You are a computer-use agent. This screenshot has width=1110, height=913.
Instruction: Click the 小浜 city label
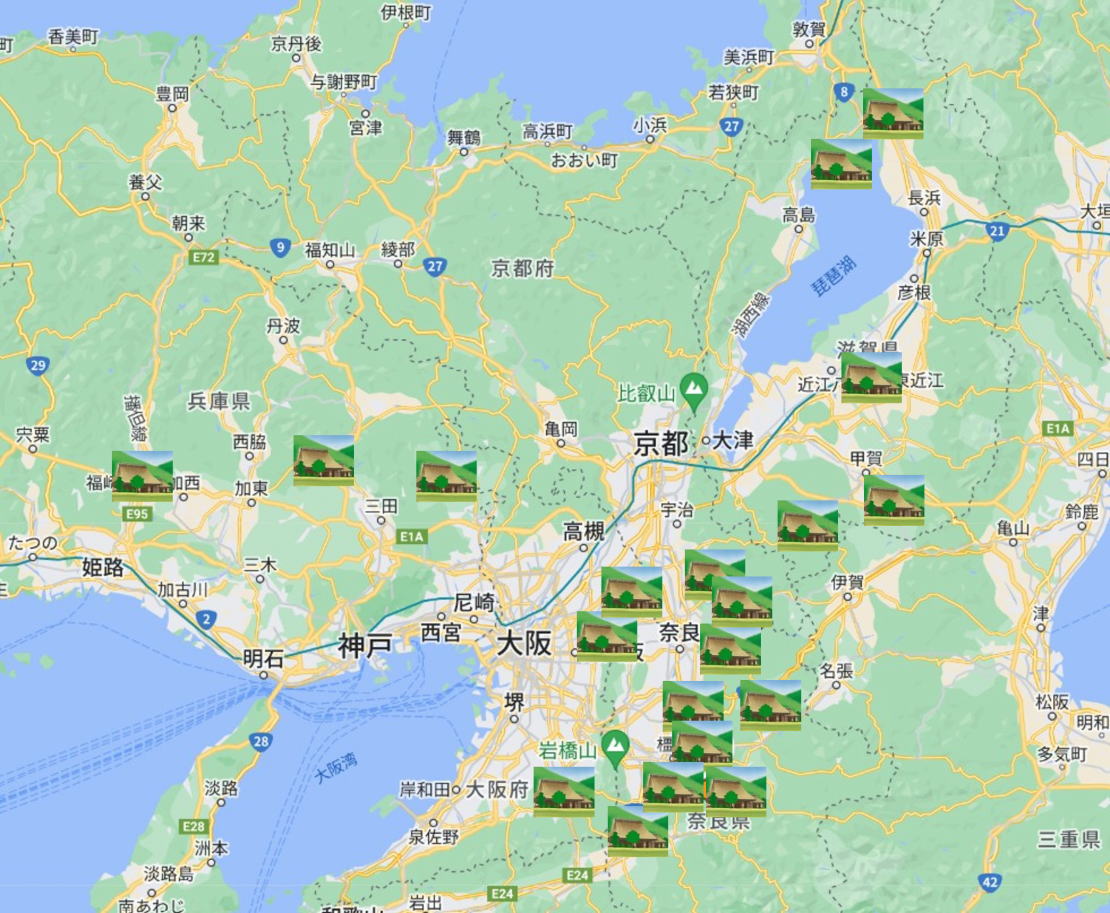[650, 125]
